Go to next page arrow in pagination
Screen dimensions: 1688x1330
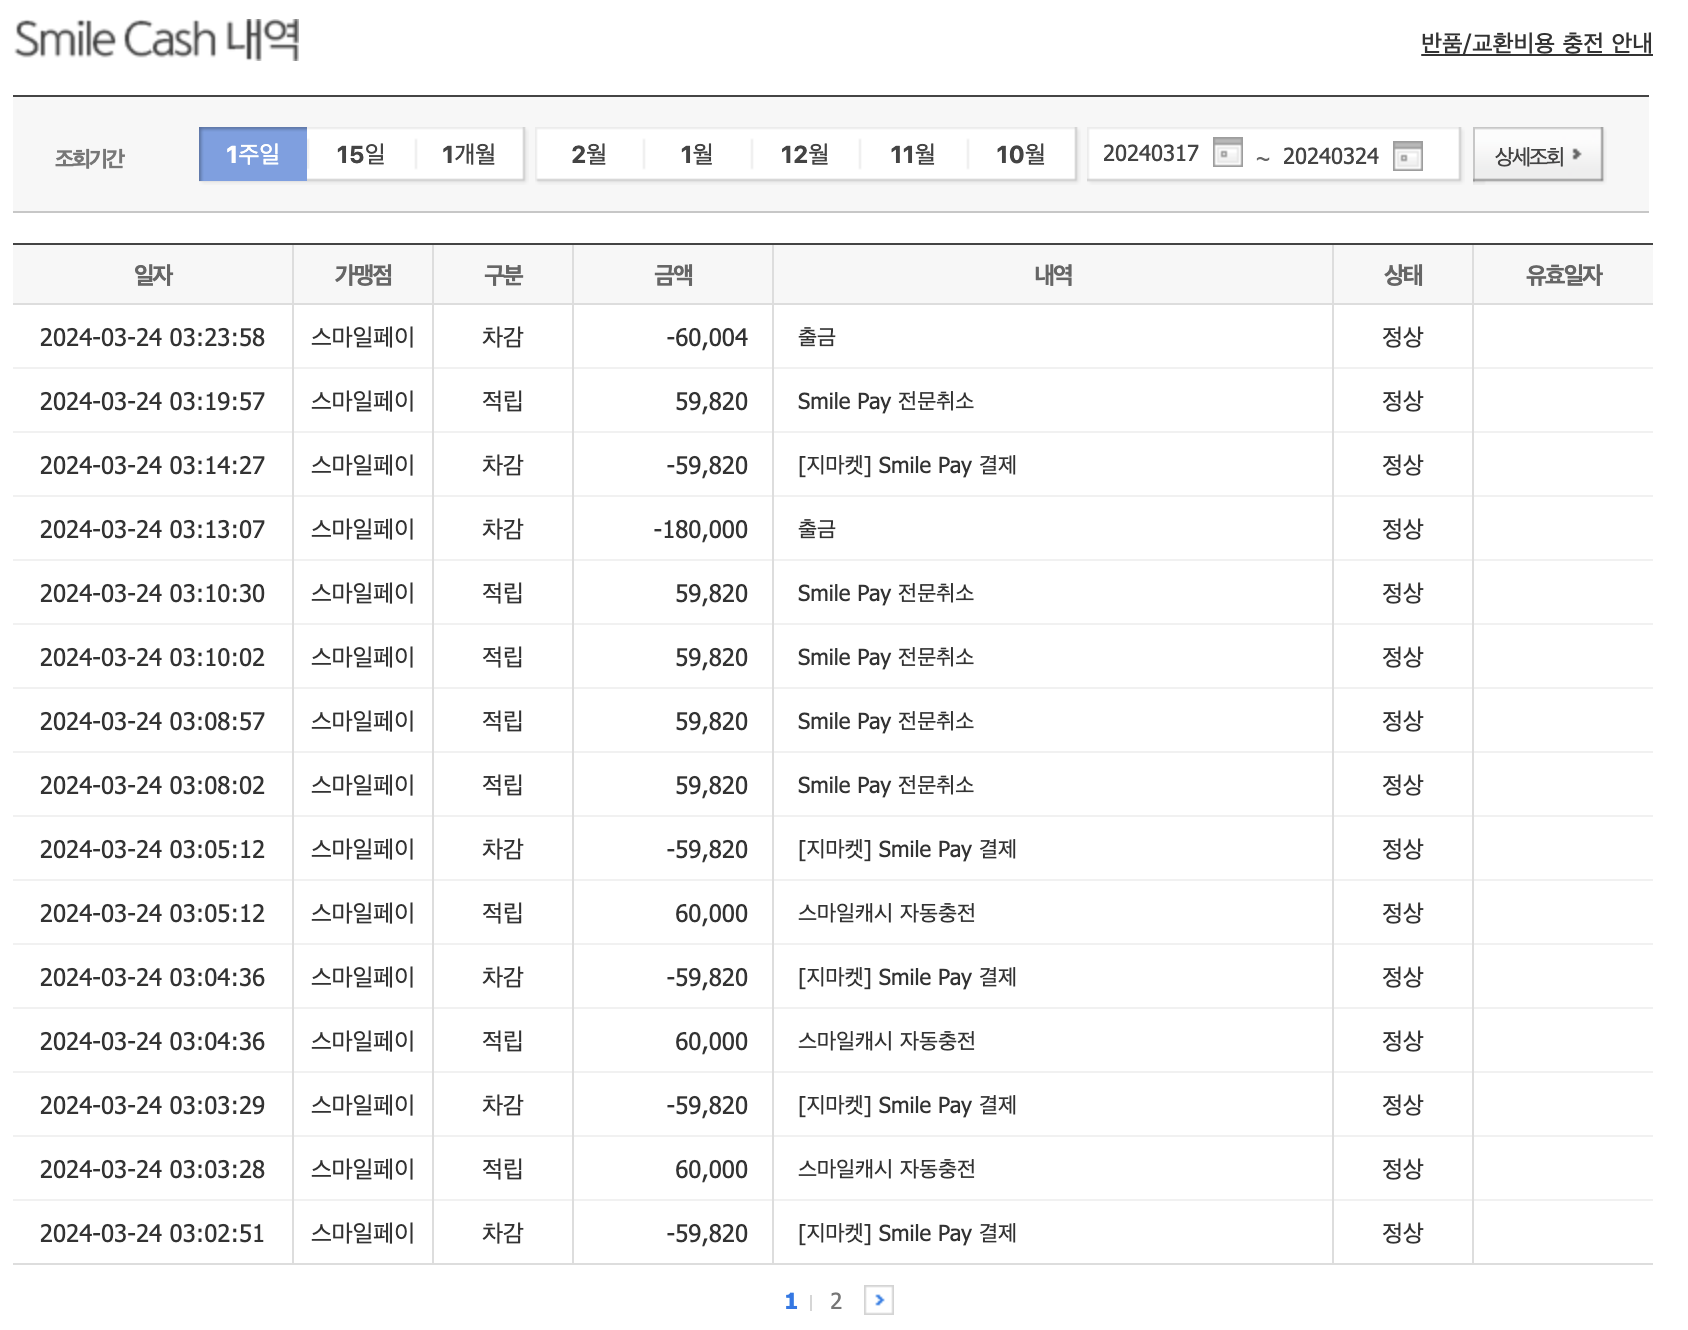879,1300
